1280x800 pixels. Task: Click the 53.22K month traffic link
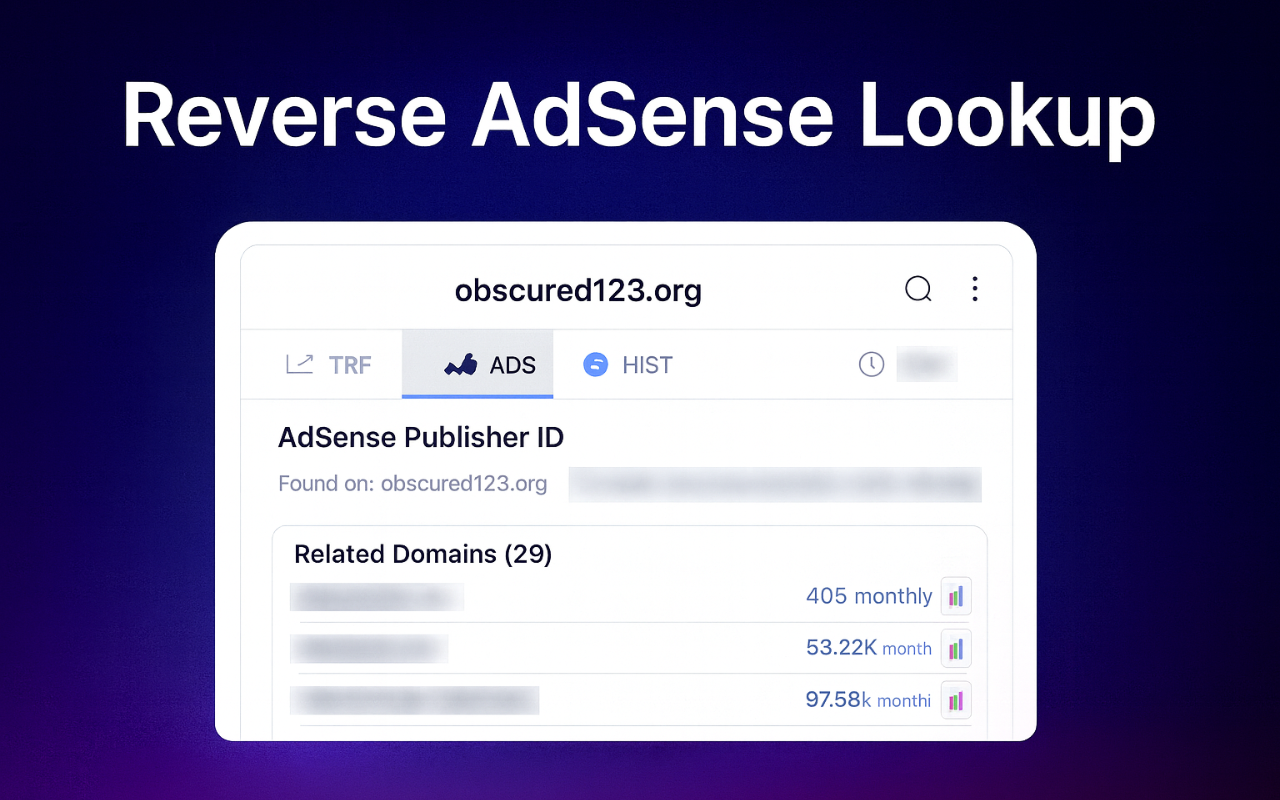[x=868, y=648]
